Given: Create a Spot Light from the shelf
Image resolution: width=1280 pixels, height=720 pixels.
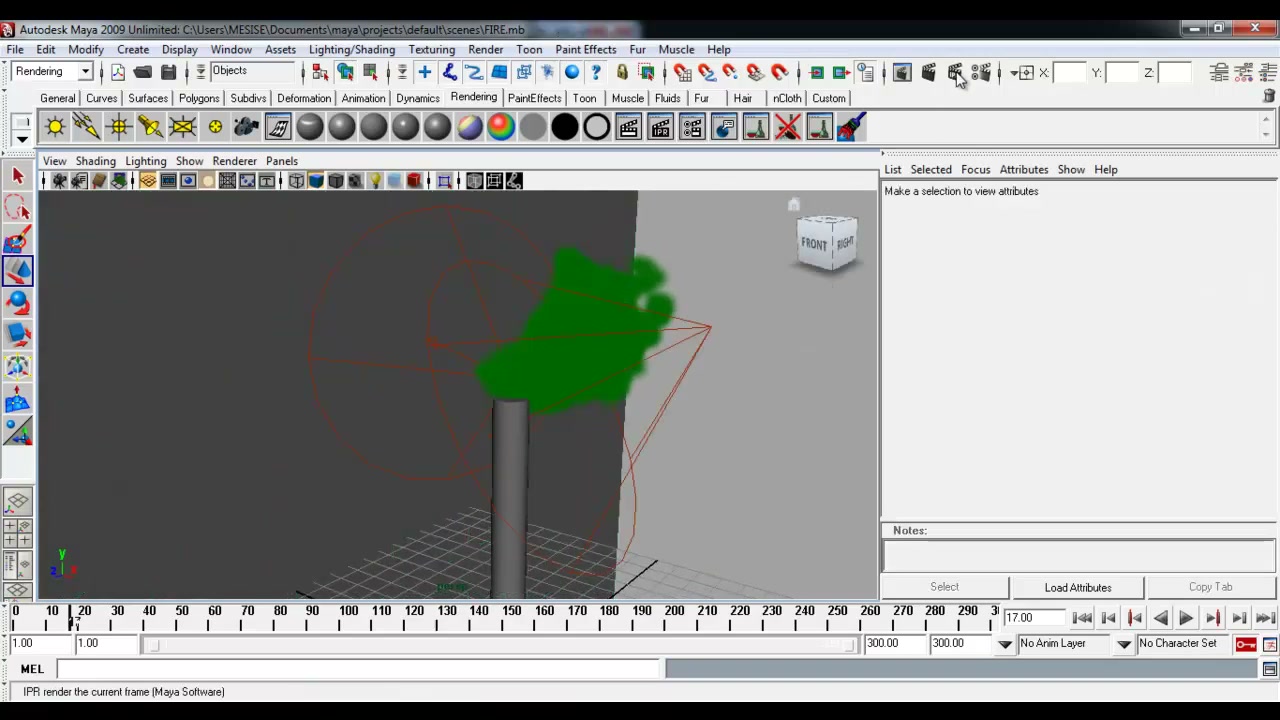Looking at the screenshot, I should pos(151,127).
